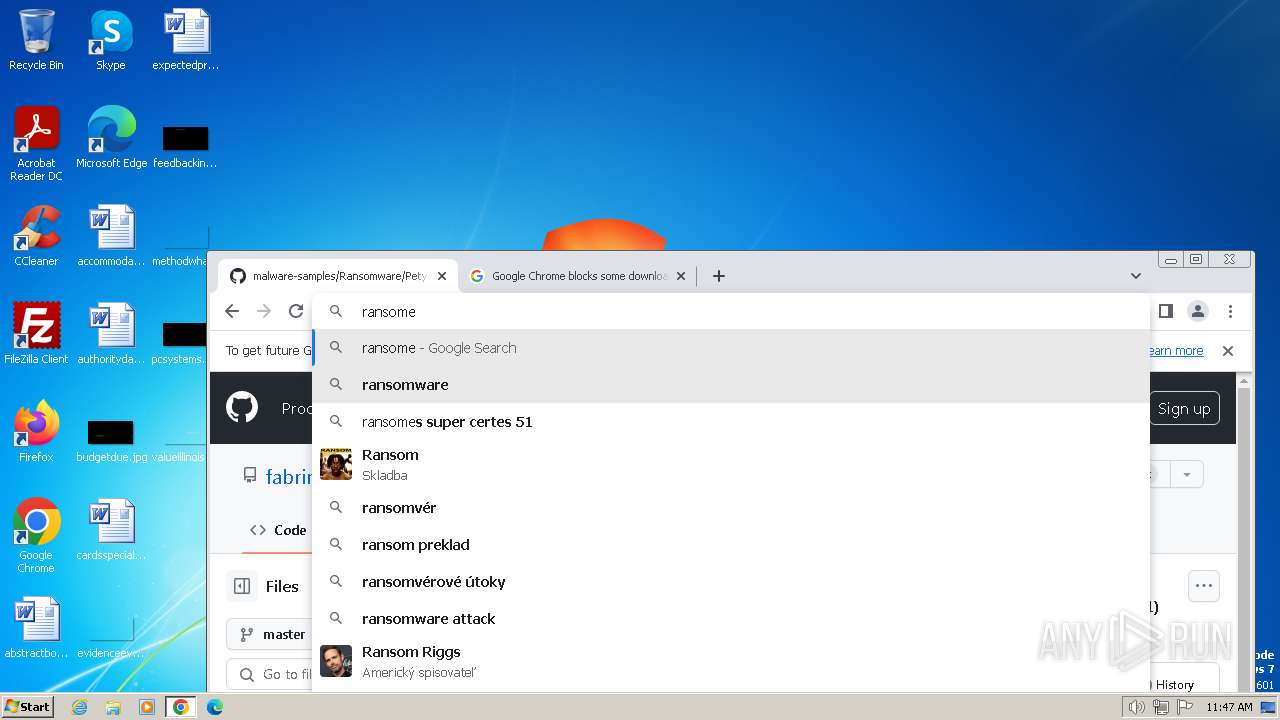This screenshot has height=720, width=1280.
Task: Open the media player taskbar icon
Action: tap(147, 707)
